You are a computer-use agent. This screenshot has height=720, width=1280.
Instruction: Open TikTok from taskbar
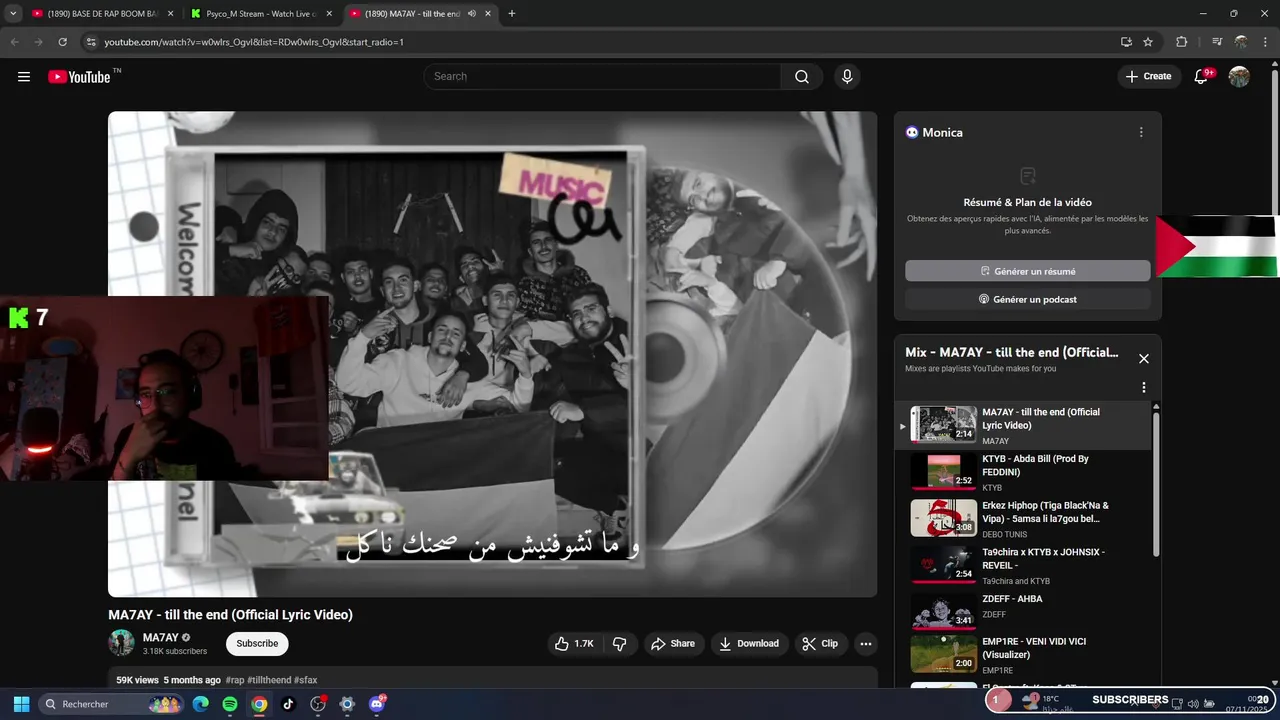click(x=288, y=704)
